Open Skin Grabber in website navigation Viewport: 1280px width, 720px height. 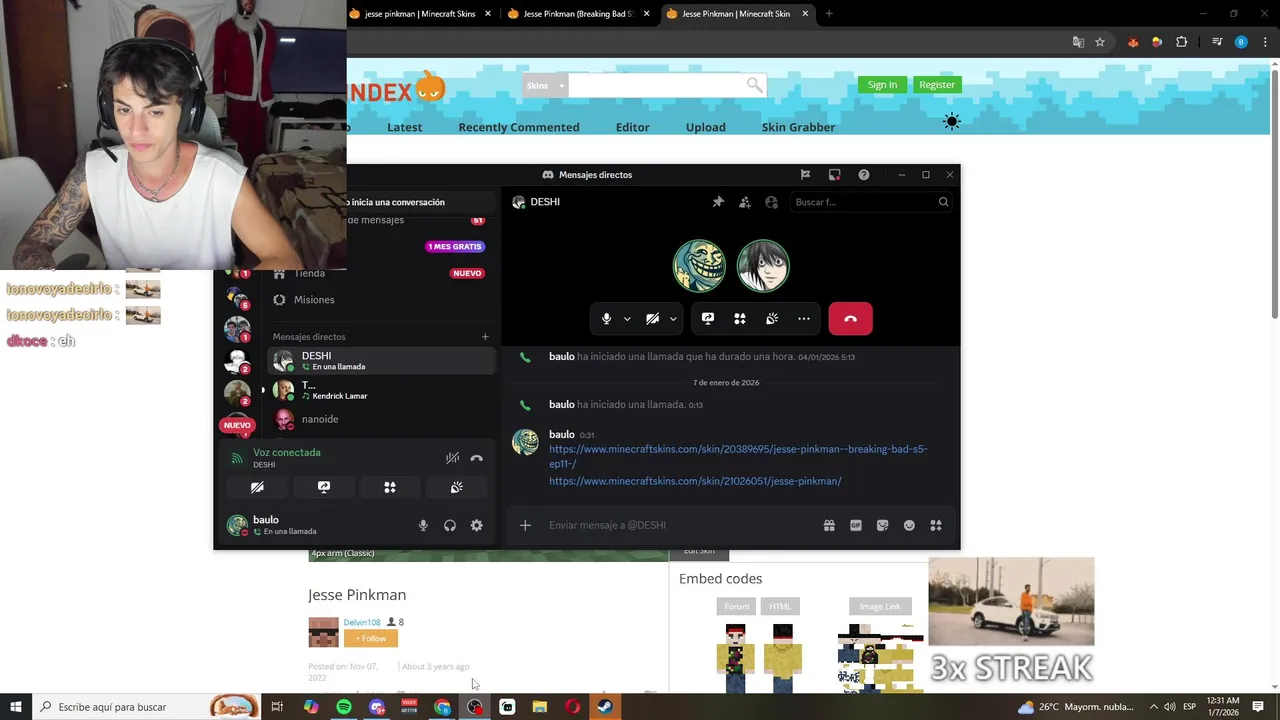tap(798, 127)
